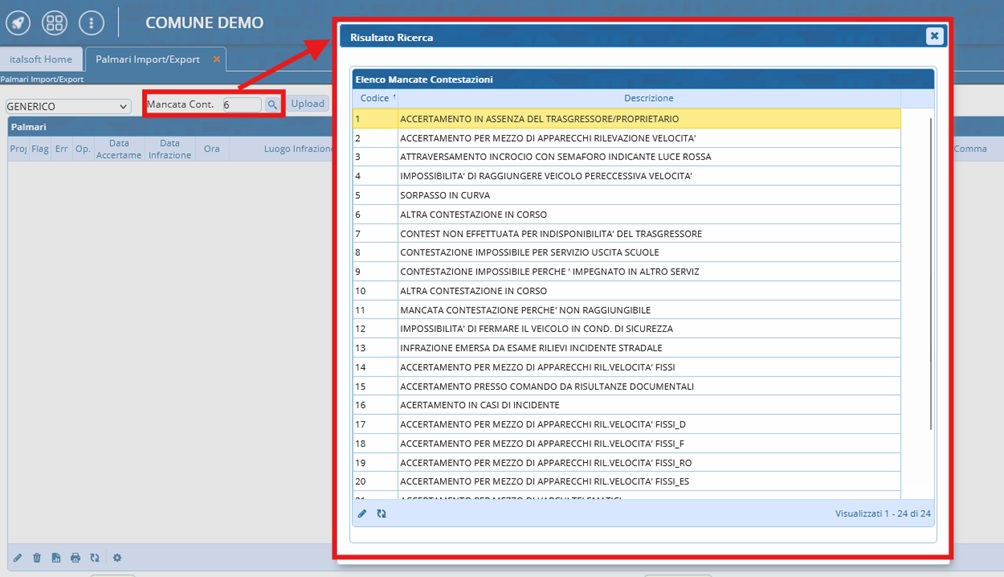The width and height of the screenshot is (1004, 577).
Task: Click the results list vertical scrollbar
Action: (931, 270)
